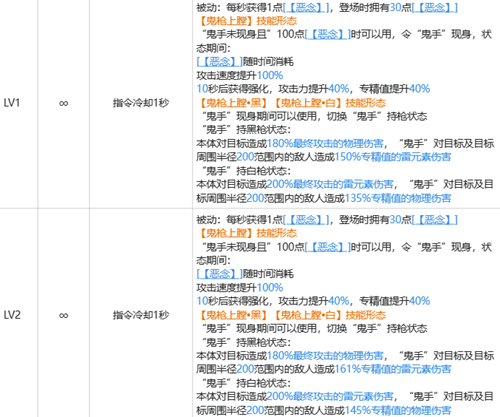
Task: Click “鬼手”持黑枪状态 line in LV1 row
Action: (246, 130)
